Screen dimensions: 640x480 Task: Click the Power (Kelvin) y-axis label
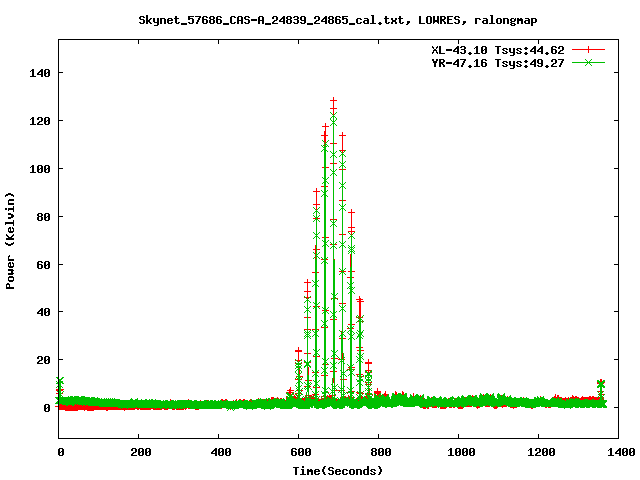[10, 241]
